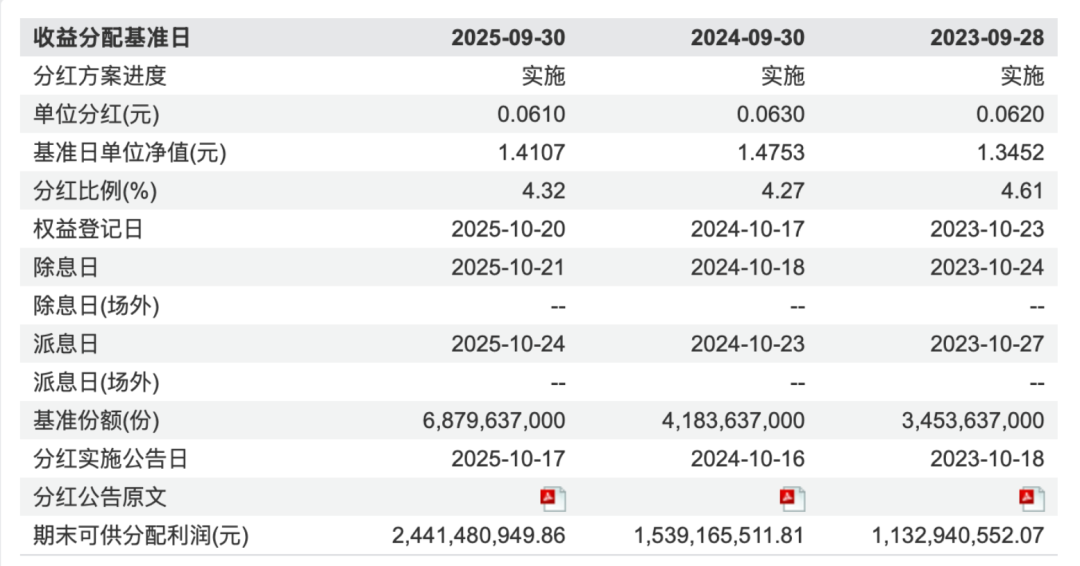
Task: Click the 2025-09-30 column header
Action: (508, 38)
